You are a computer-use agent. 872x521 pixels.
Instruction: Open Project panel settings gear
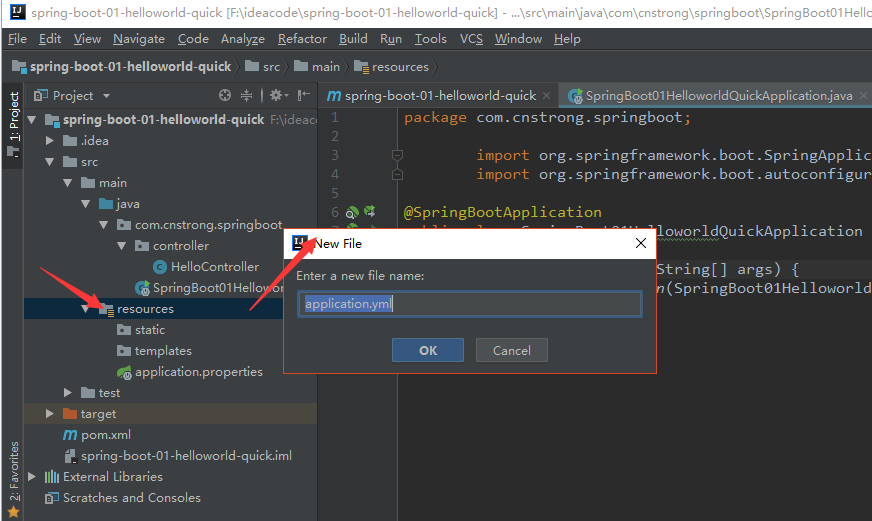click(x=279, y=96)
